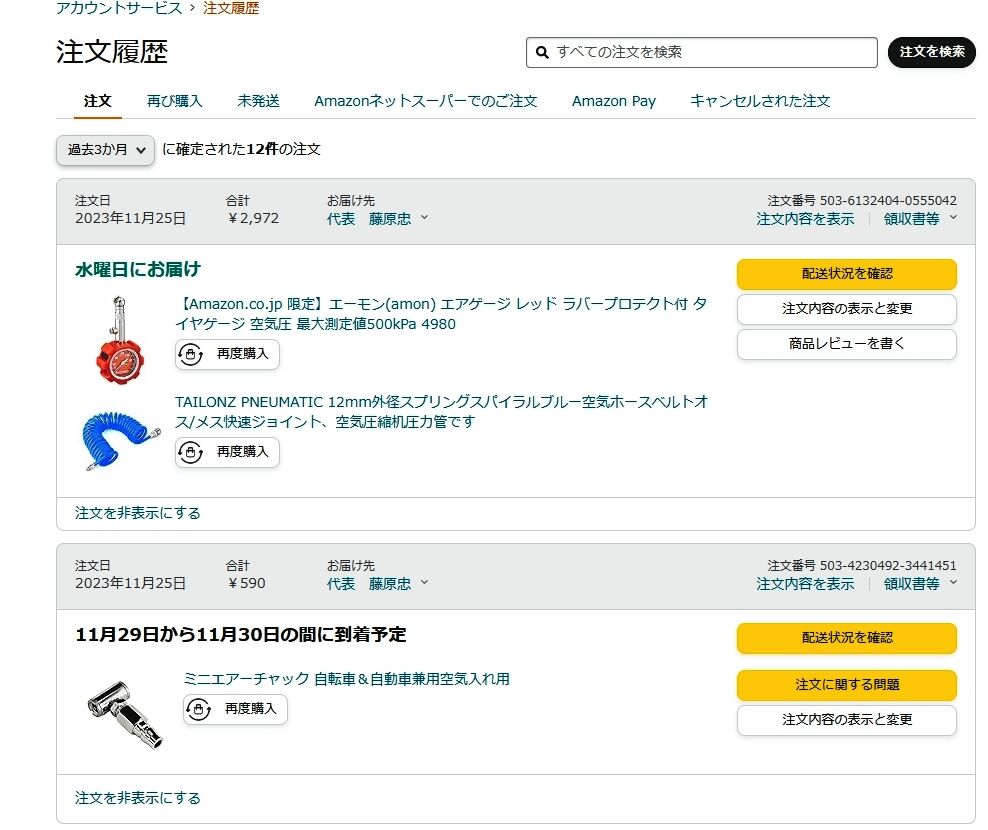This screenshot has height=830, width=988.
Task: Click the search magnifier icon in order search box
Action: pos(542,52)
